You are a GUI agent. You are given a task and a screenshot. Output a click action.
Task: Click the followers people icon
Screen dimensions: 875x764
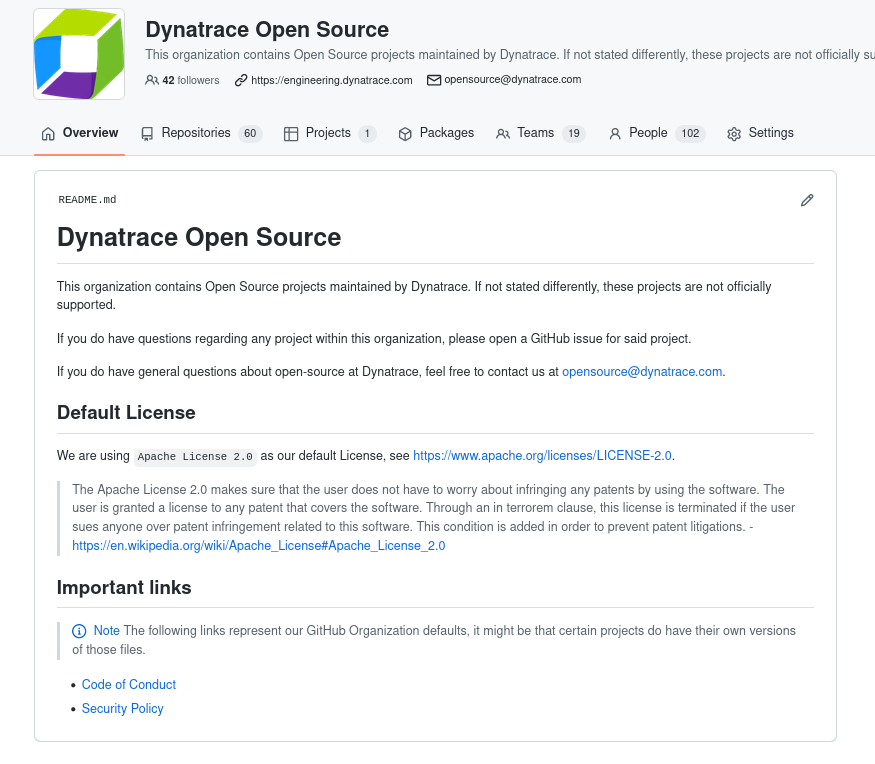tap(151, 80)
